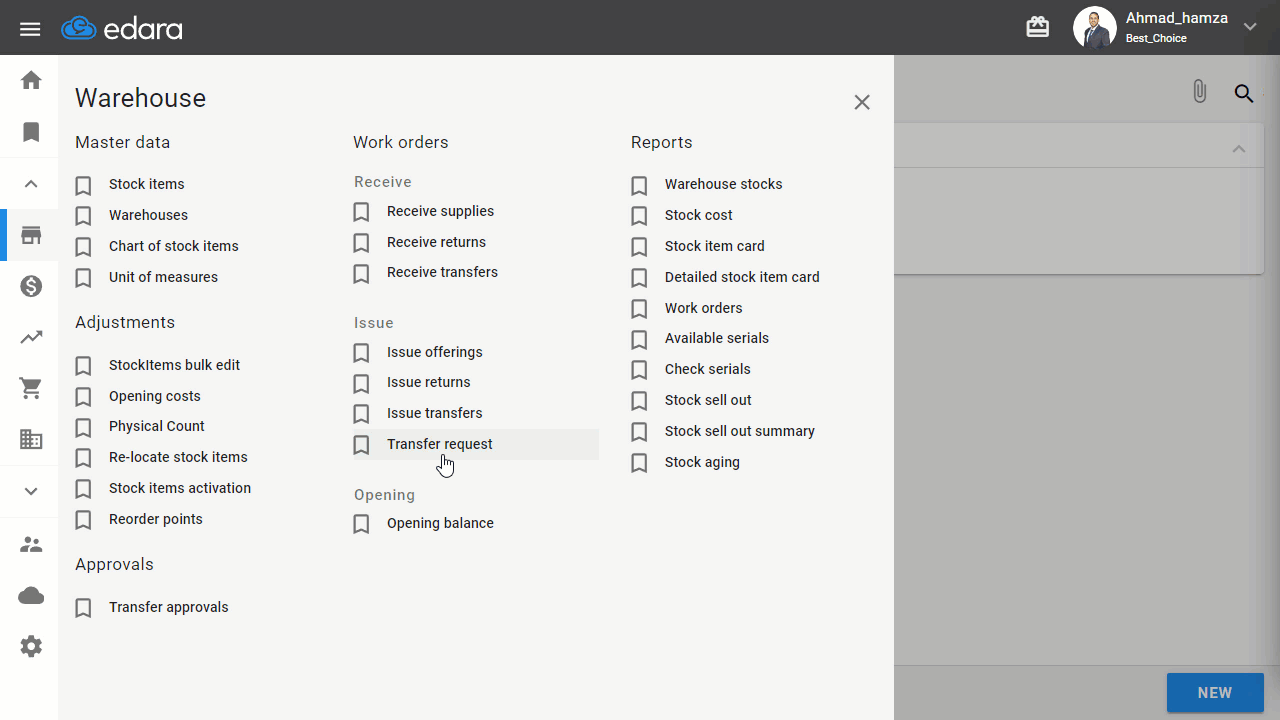Open Physical Count link
The image size is (1280, 720).
(x=157, y=426)
